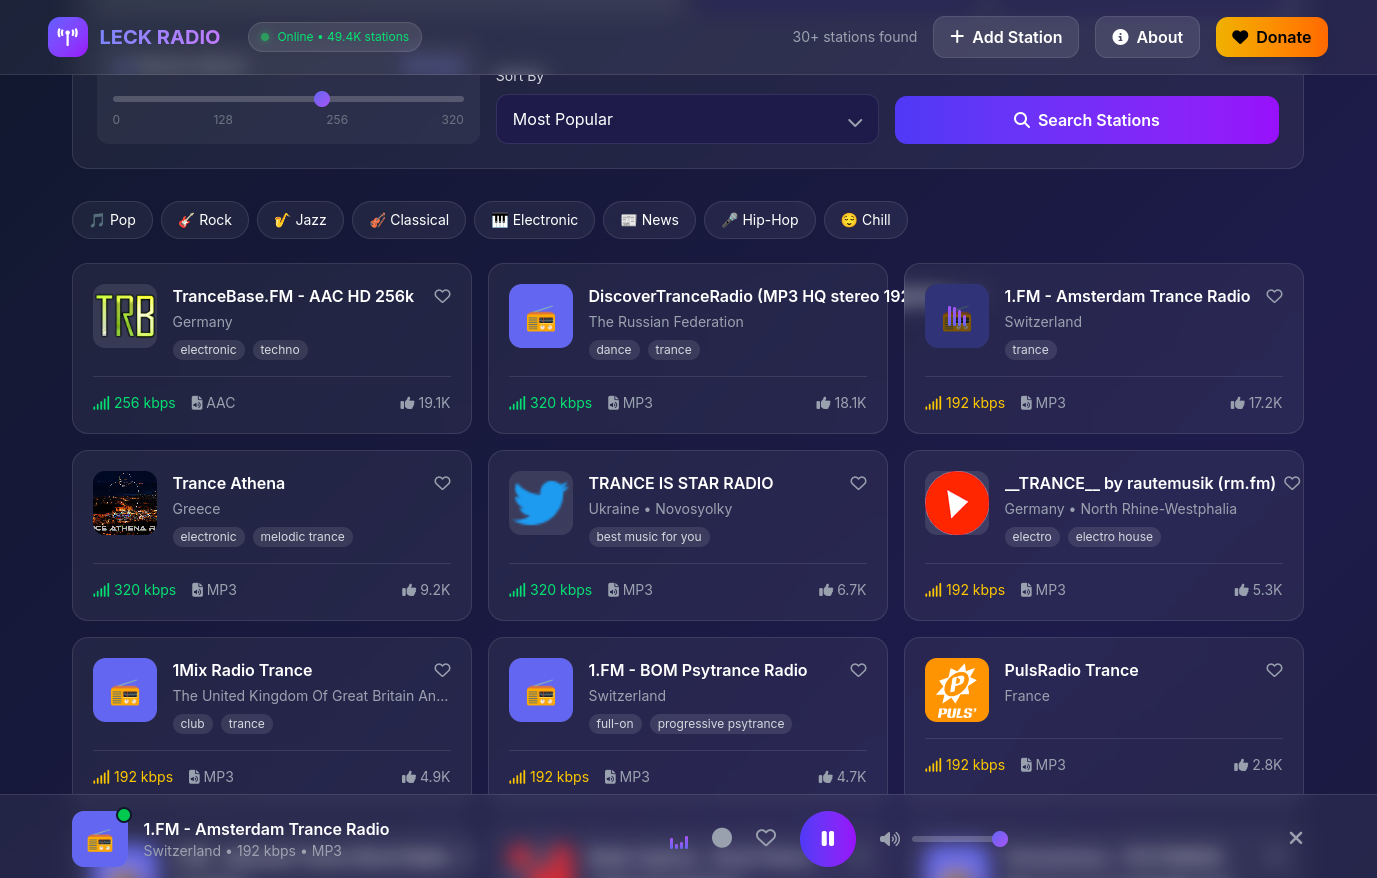Mute using the speaker volume icon

pos(889,839)
